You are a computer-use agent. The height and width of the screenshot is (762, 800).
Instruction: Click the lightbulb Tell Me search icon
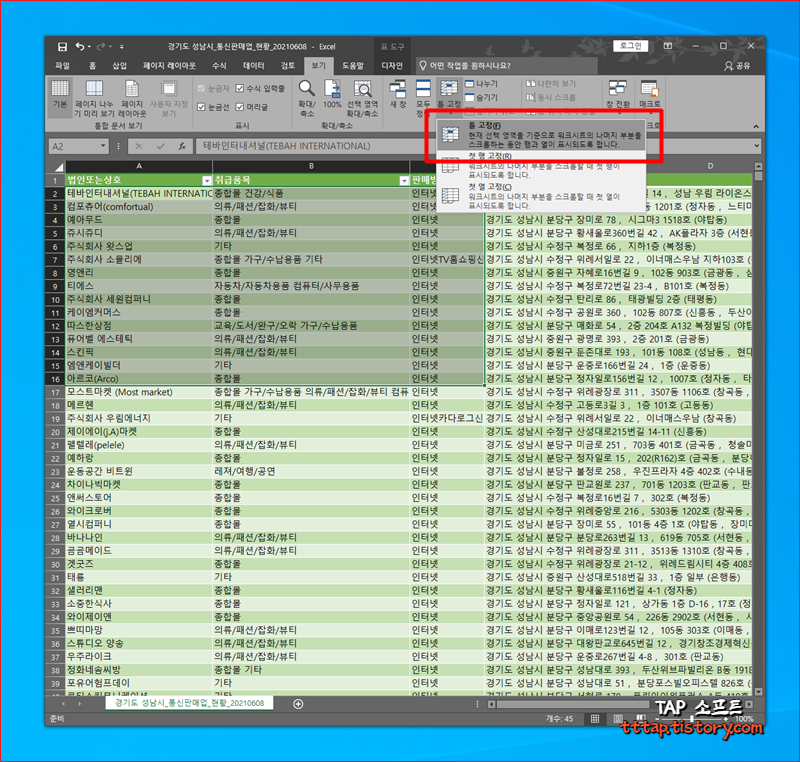point(422,66)
